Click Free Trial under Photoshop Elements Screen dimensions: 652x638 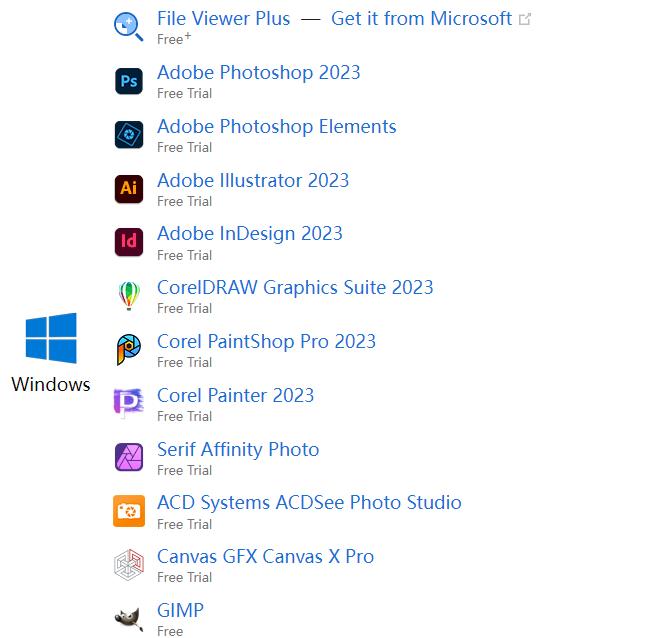pos(185,147)
